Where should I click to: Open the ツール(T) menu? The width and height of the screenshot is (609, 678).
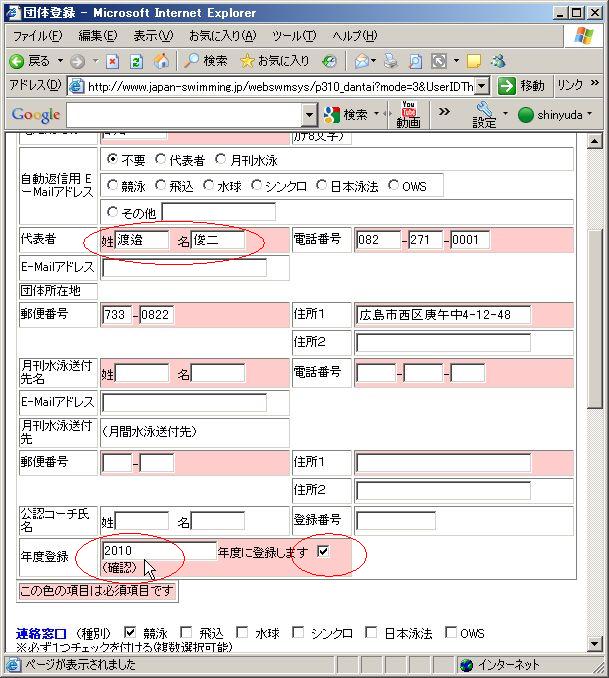point(294,36)
